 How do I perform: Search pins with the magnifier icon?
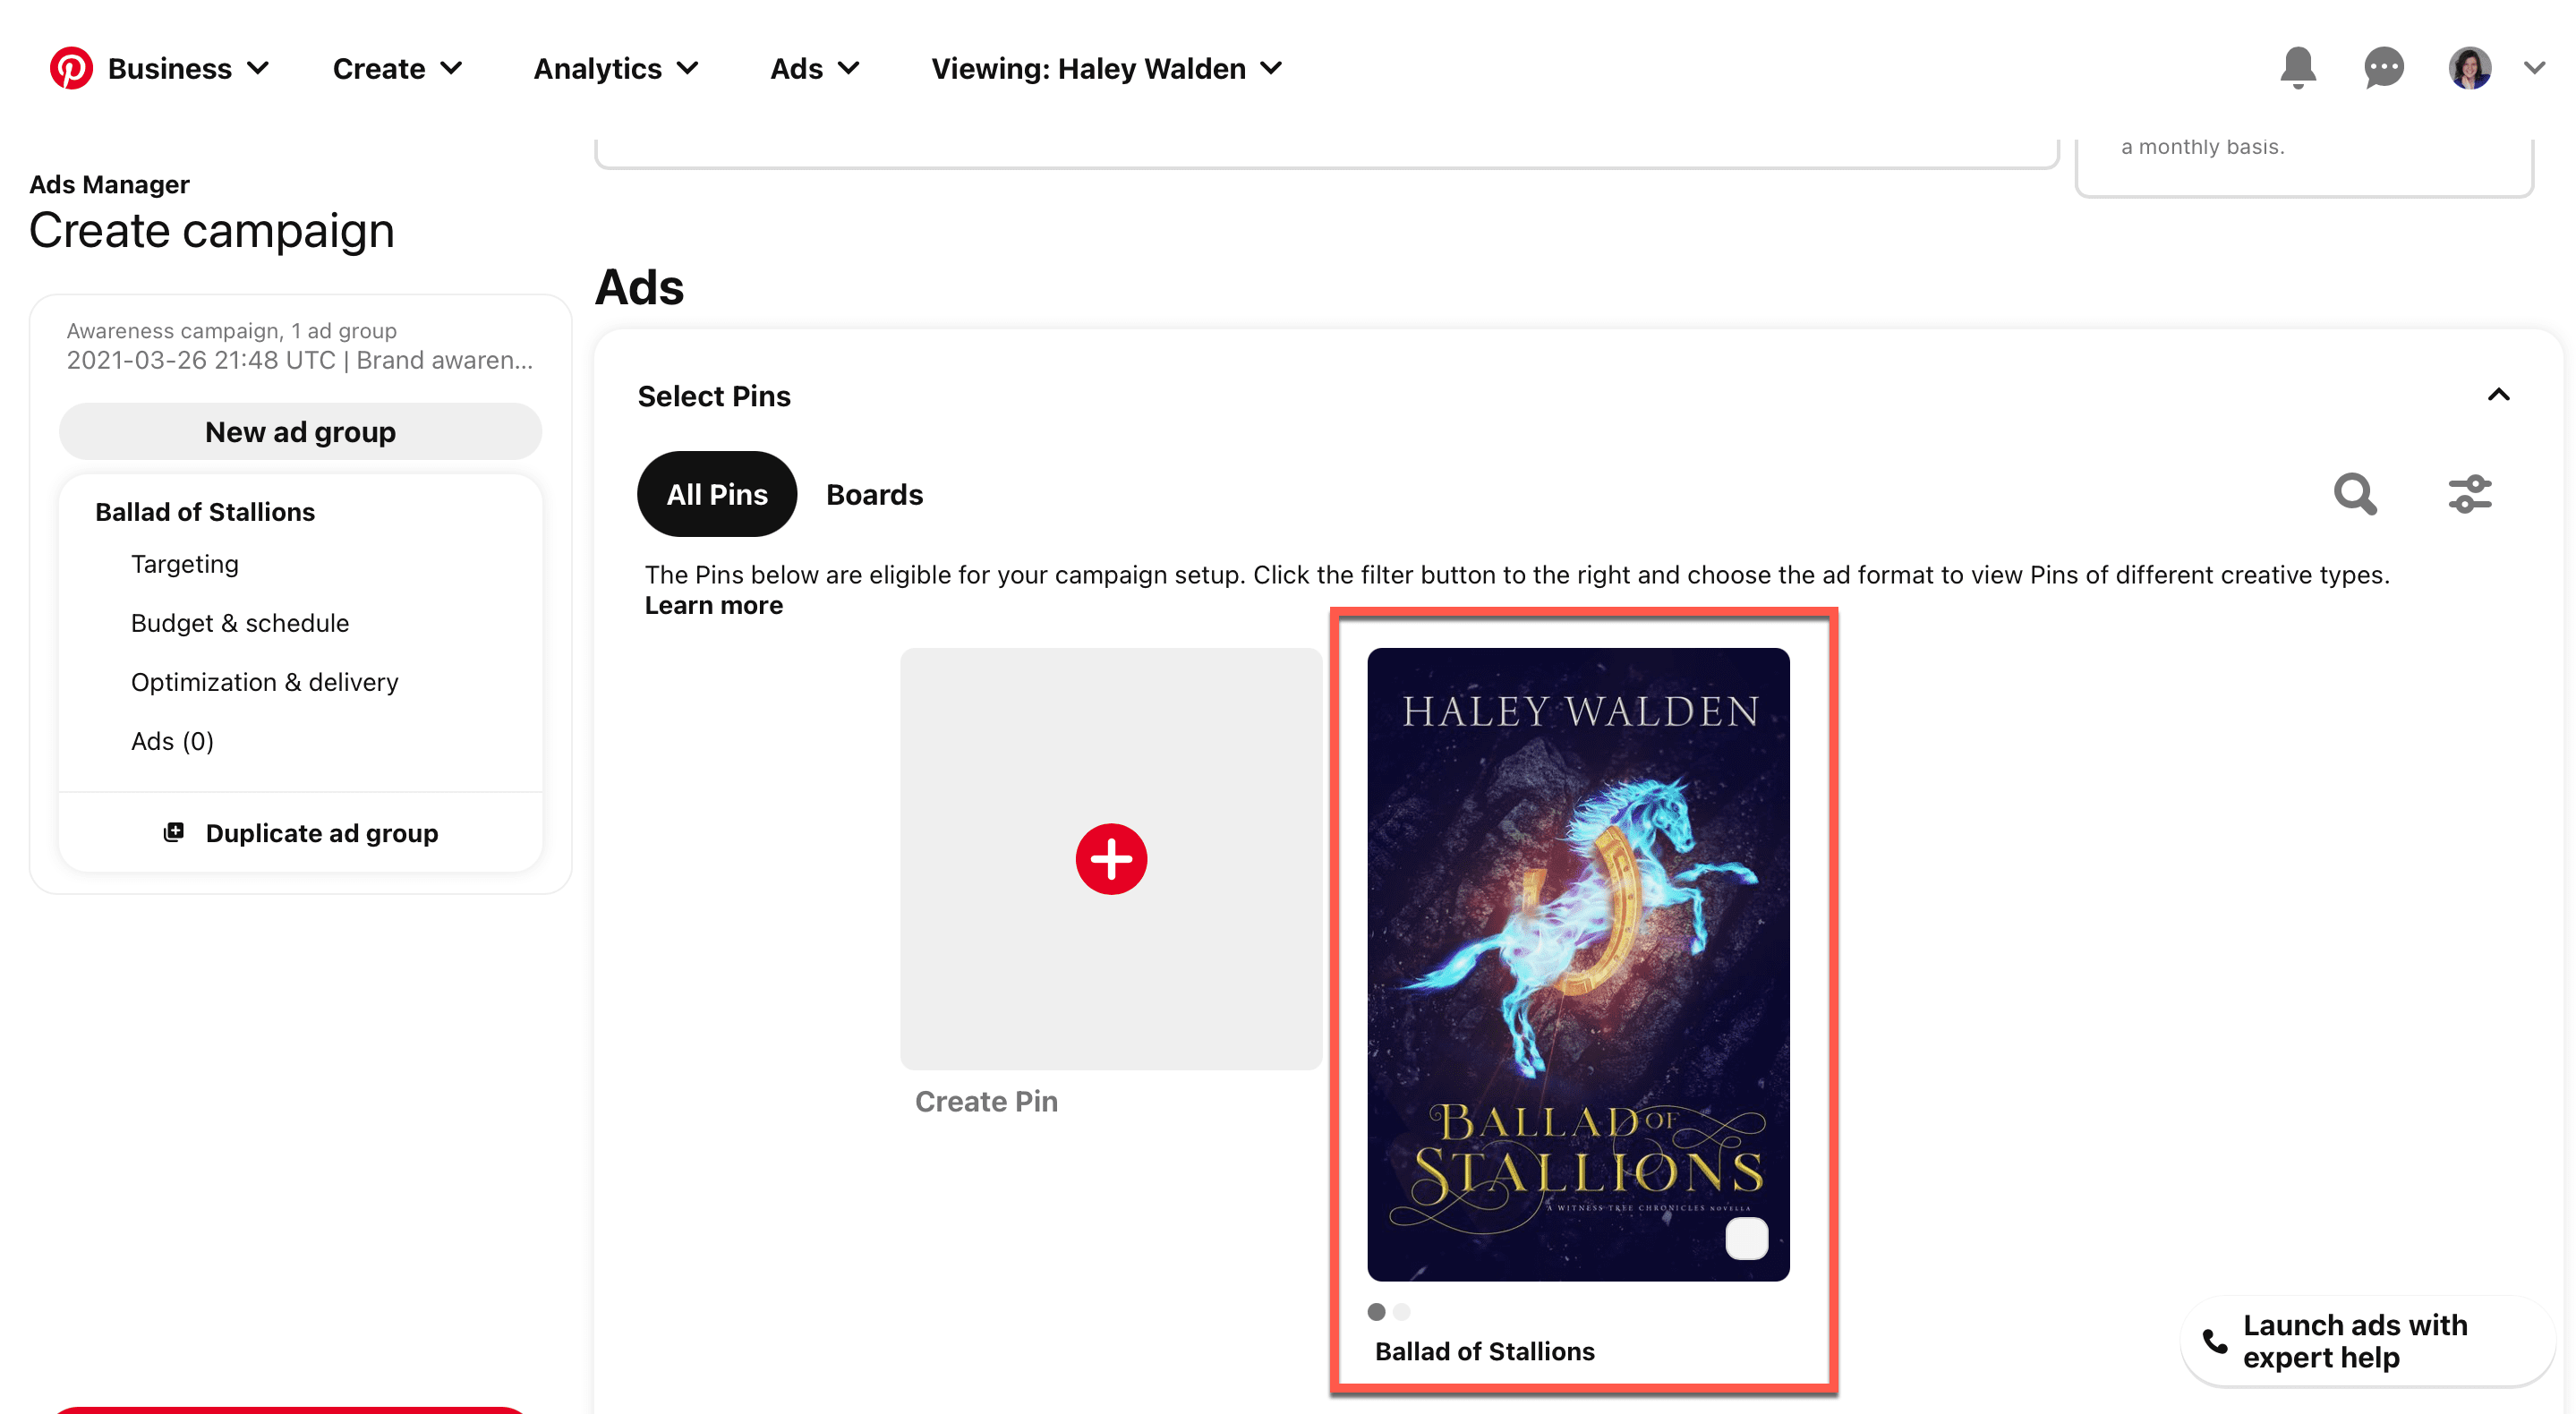click(x=2355, y=494)
